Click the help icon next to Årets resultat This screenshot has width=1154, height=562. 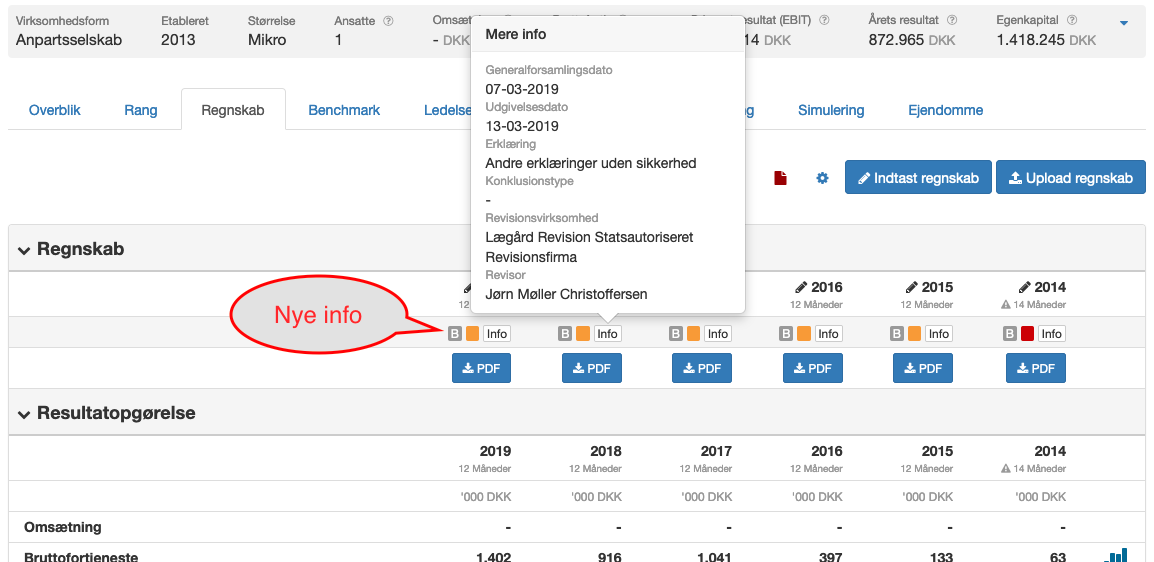952,21
